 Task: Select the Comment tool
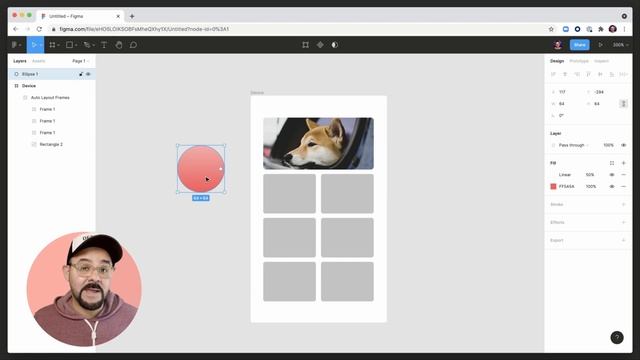click(x=133, y=45)
